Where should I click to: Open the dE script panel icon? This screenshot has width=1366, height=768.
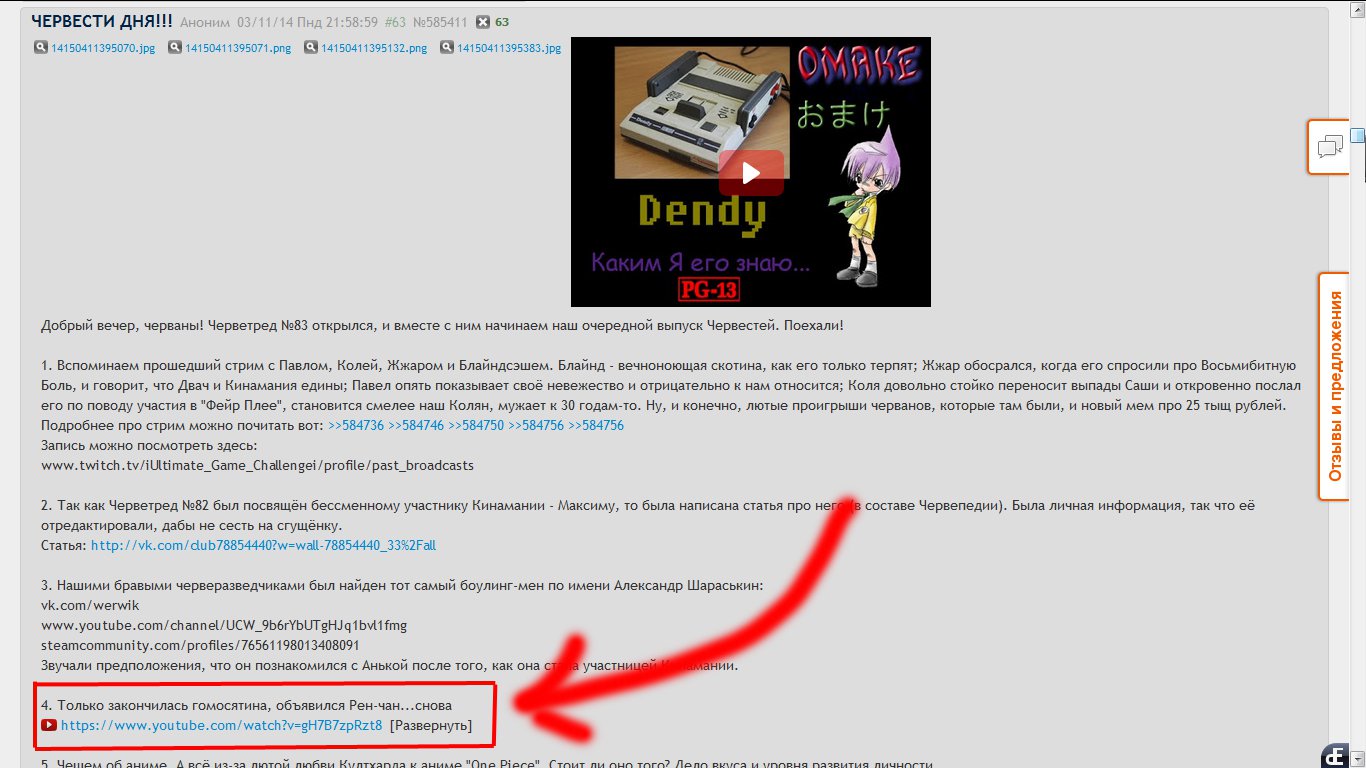pos(1334,756)
